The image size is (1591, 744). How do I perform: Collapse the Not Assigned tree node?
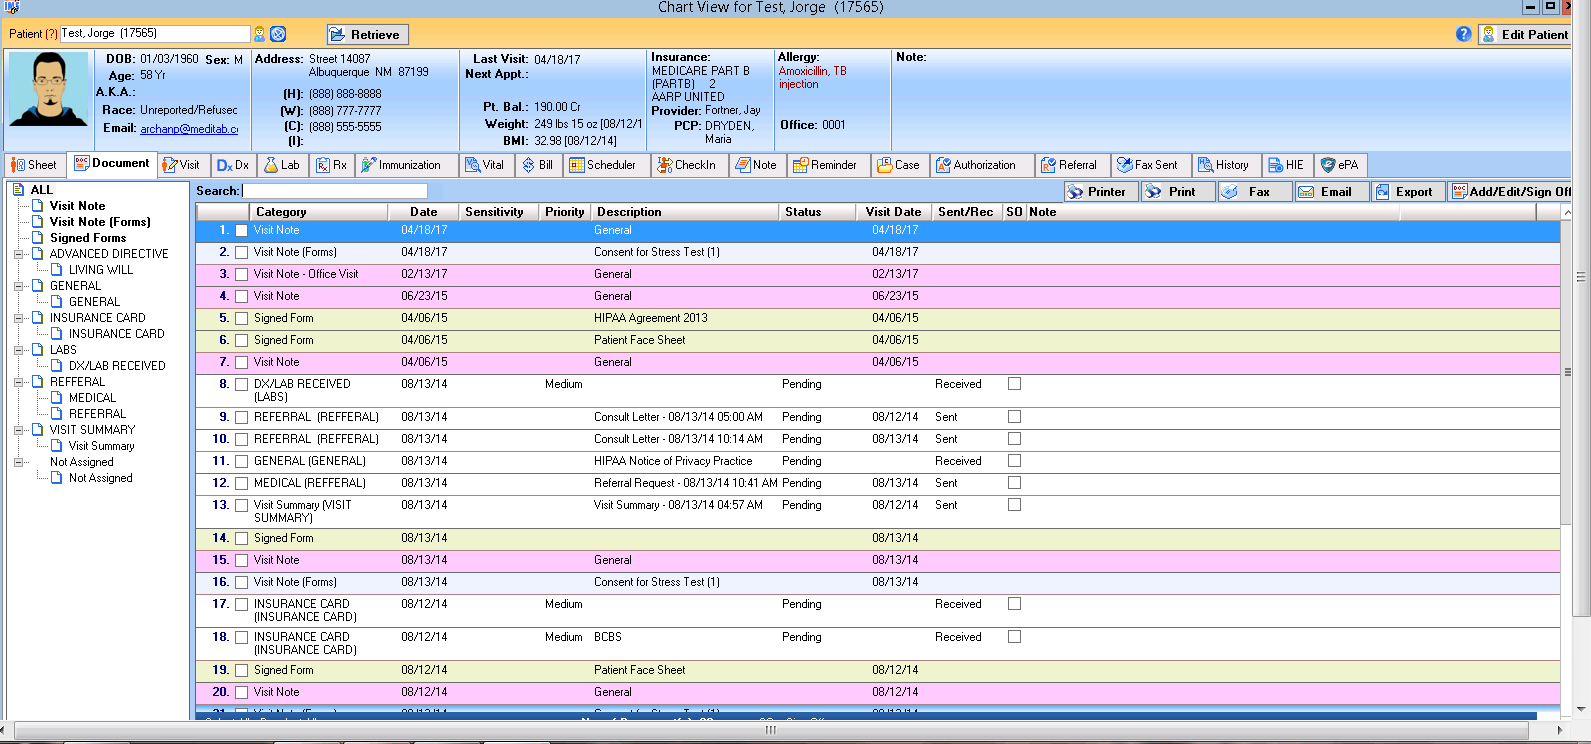coord(18,462)
